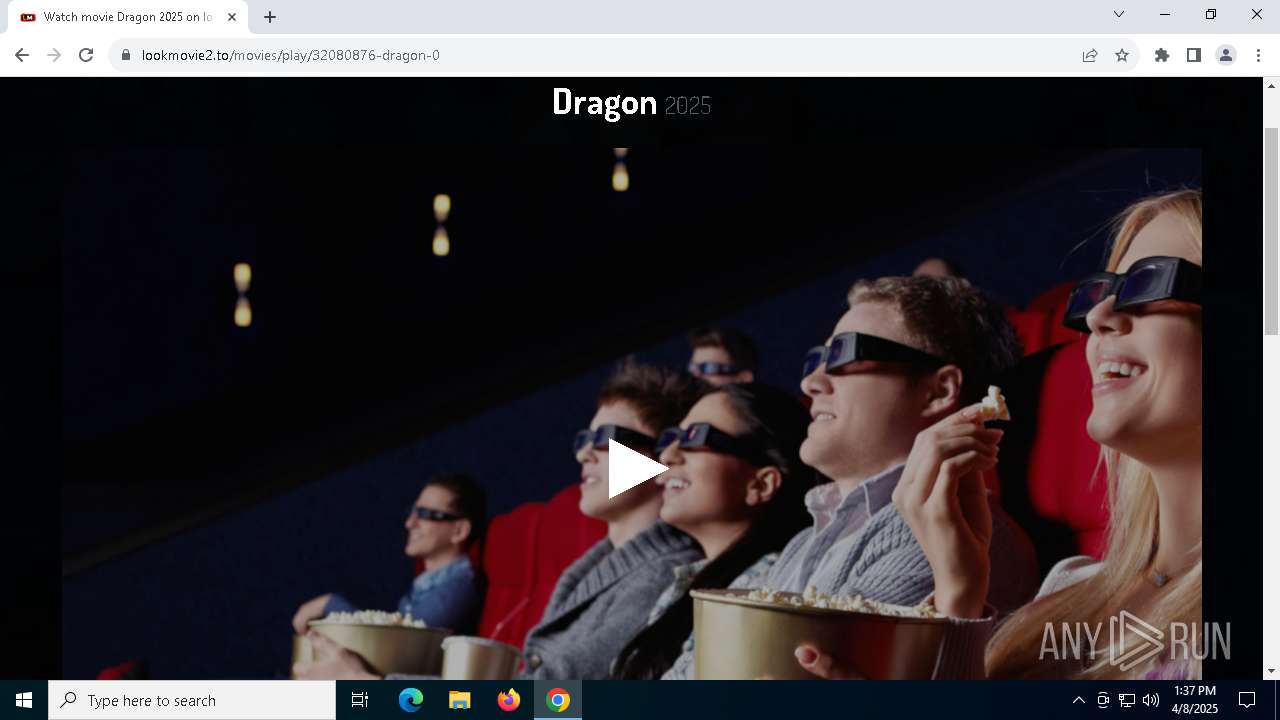
Task: Play the Dragon movie video
Action: [637, 469]
